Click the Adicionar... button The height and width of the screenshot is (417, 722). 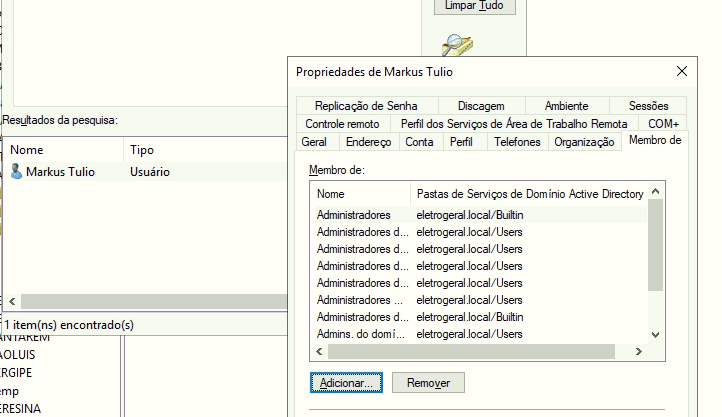coord(346,382)
